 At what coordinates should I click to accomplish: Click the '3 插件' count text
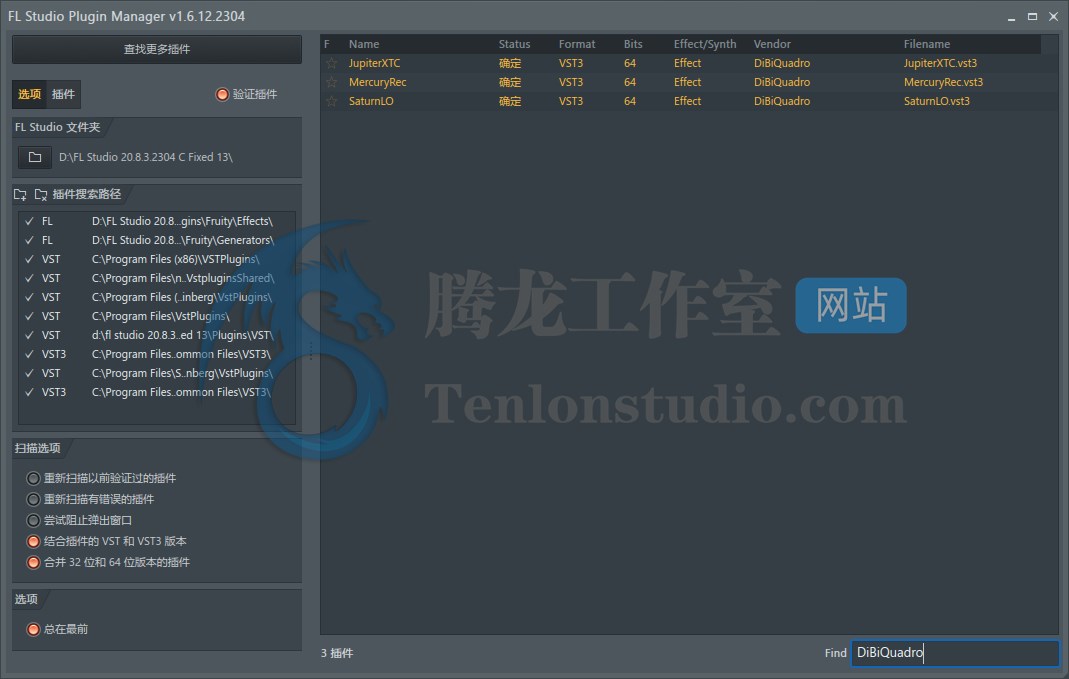pyautogui.click(x=337, y=654)
